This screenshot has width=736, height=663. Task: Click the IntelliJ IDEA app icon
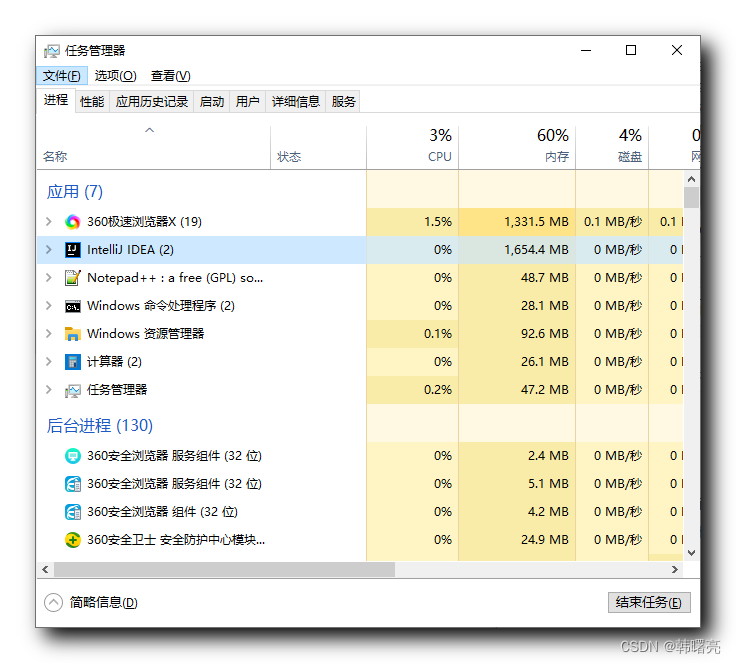click(x=72, y=250)
